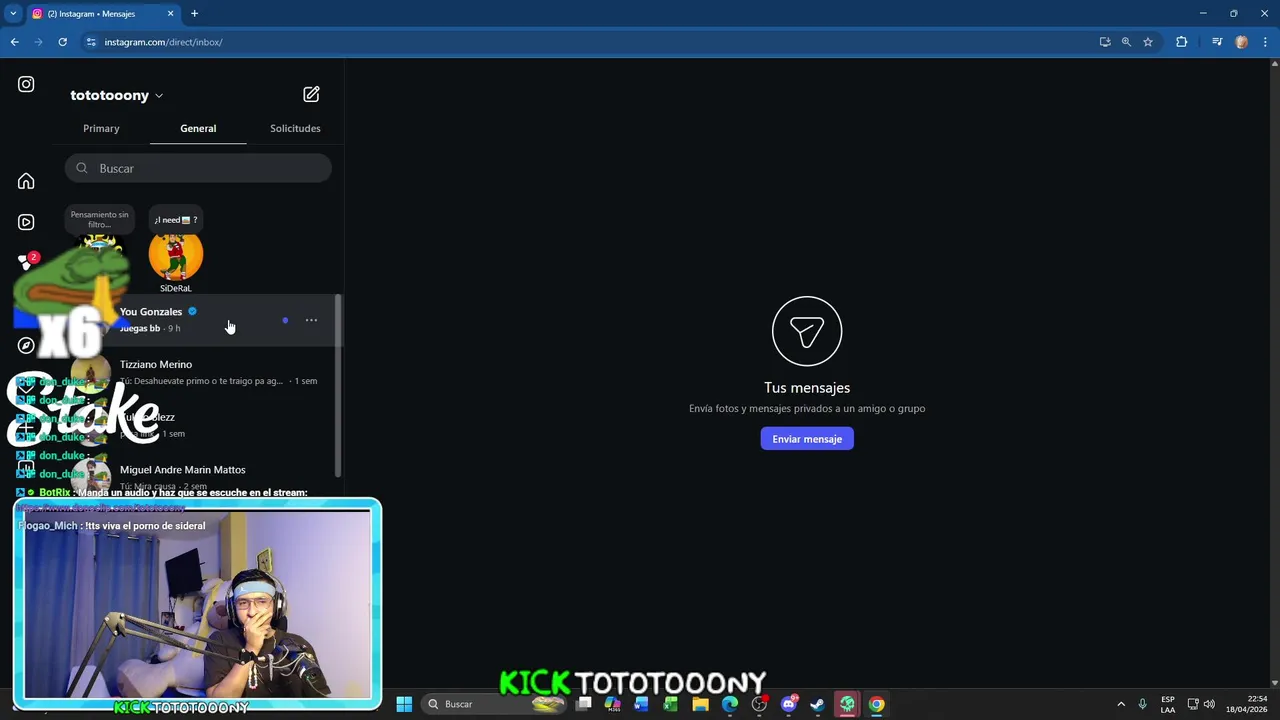Open Windows Start menu

click(x=404, y=704)
